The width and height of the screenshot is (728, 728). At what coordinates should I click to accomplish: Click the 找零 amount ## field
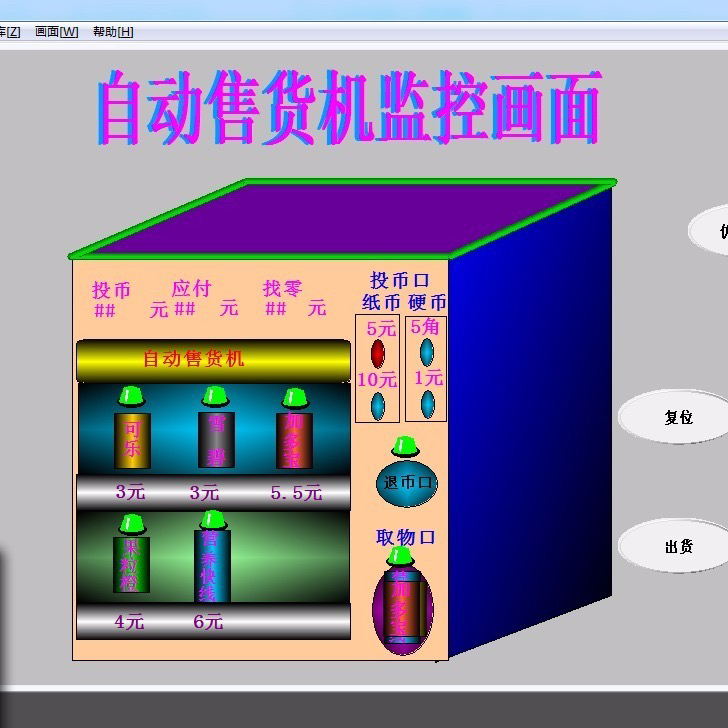click(x=275, y=308)
